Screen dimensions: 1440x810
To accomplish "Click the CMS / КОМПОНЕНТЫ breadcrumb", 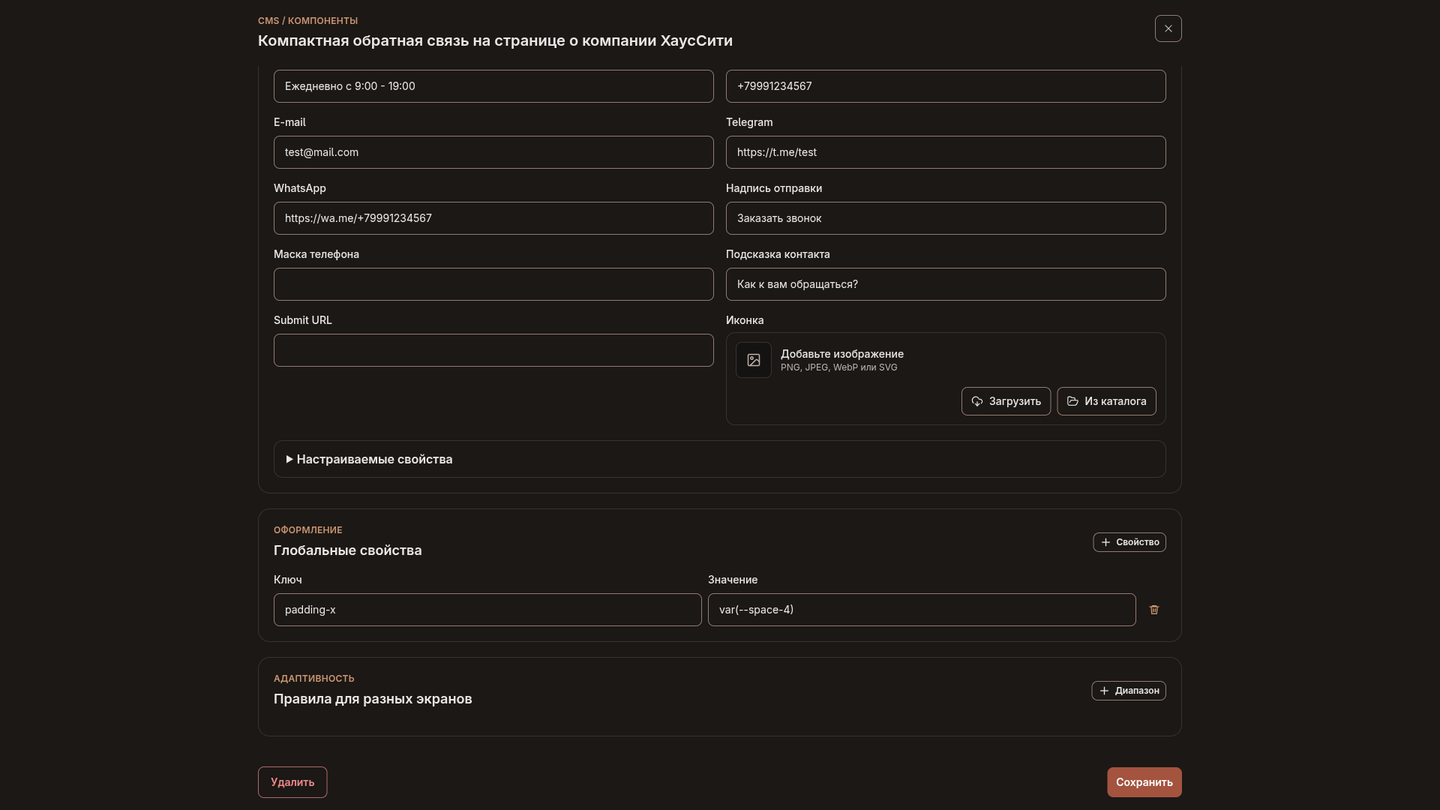I will pyautogui.click(x=308, y=21).
